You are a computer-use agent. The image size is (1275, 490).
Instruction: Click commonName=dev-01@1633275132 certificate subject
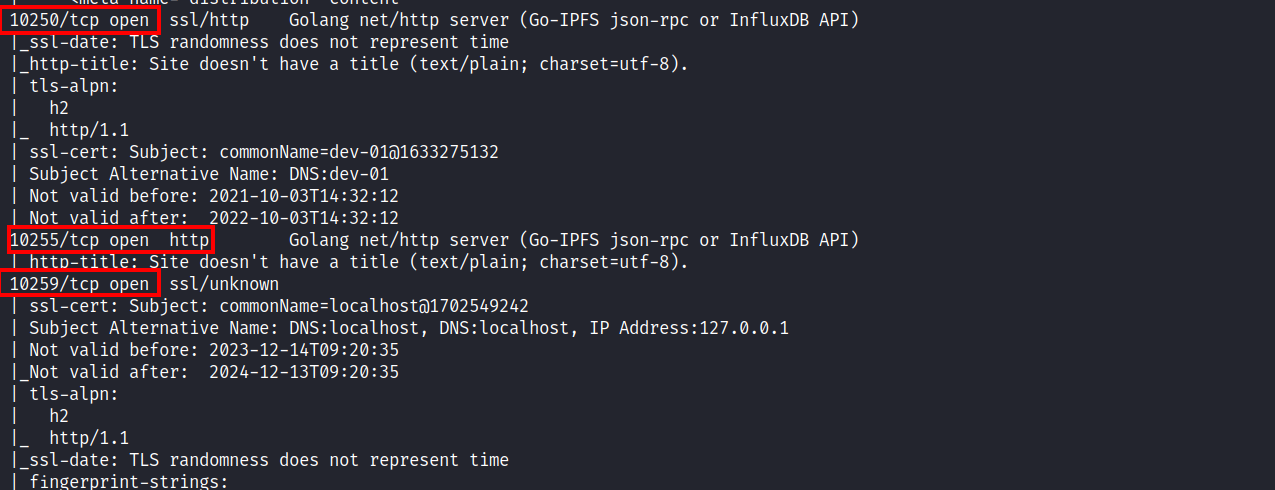point(359,152)
